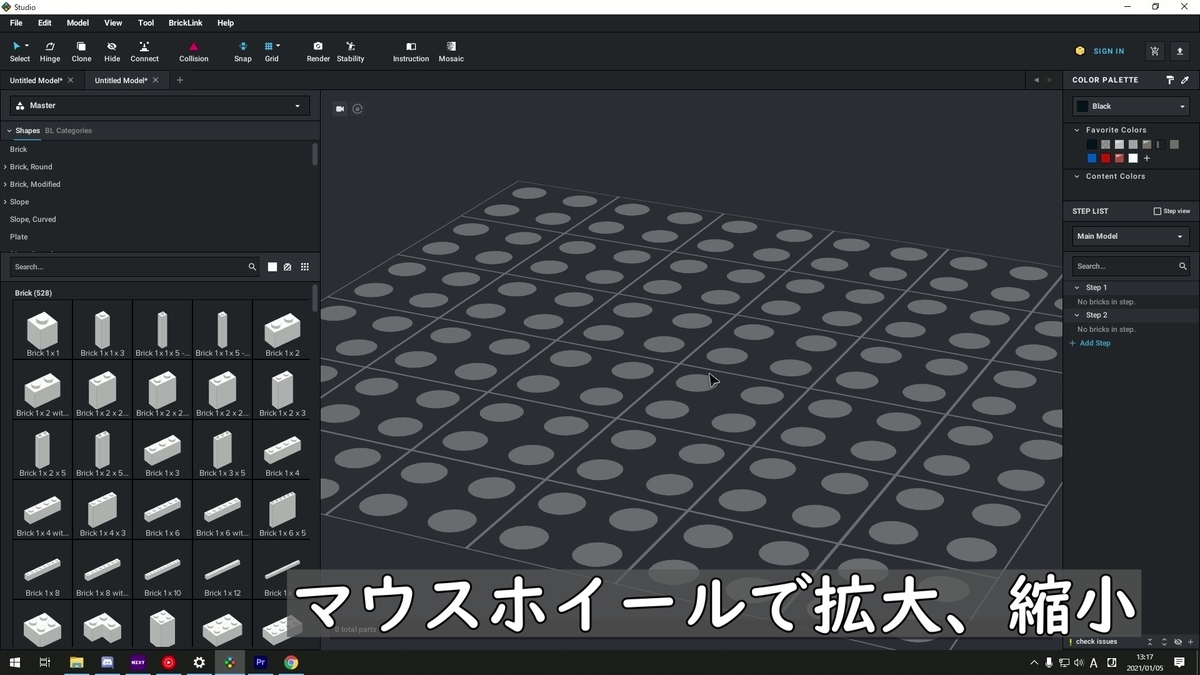
Task: Toggle the Collision tool
Action: [194, 51]
